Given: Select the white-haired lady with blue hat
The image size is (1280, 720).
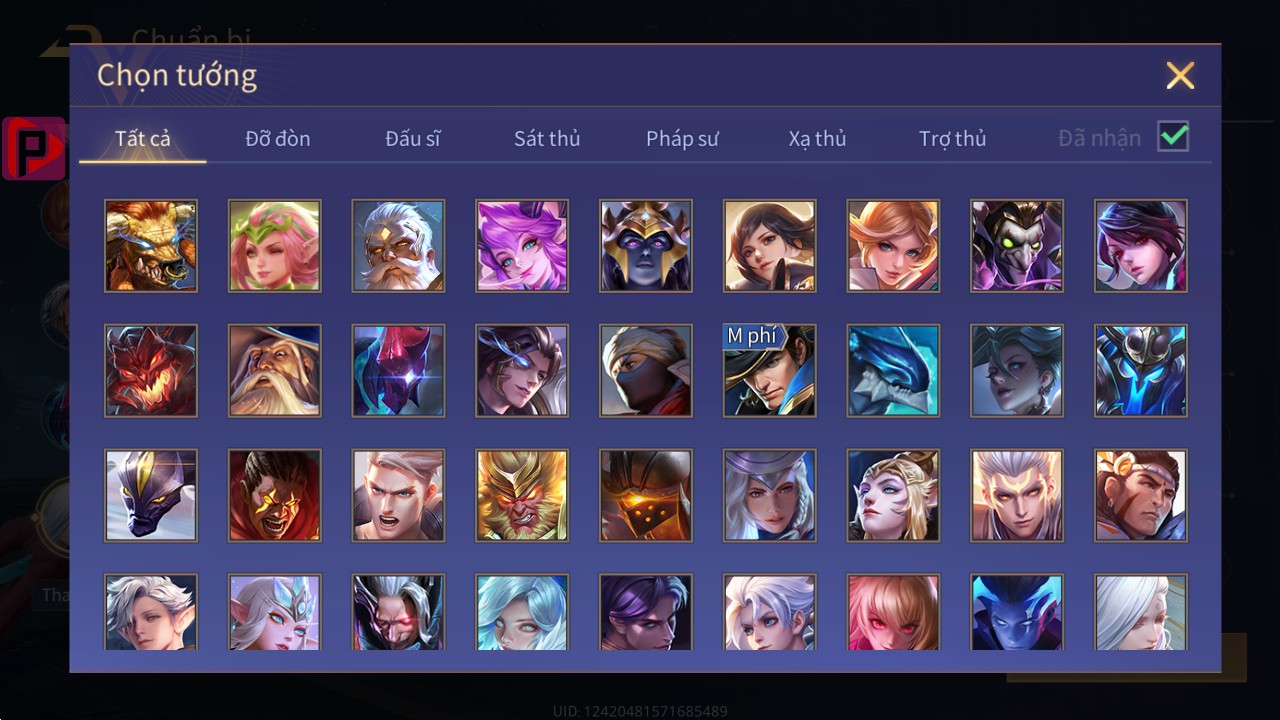Looking at the screenshot, I should coord(769,496).
